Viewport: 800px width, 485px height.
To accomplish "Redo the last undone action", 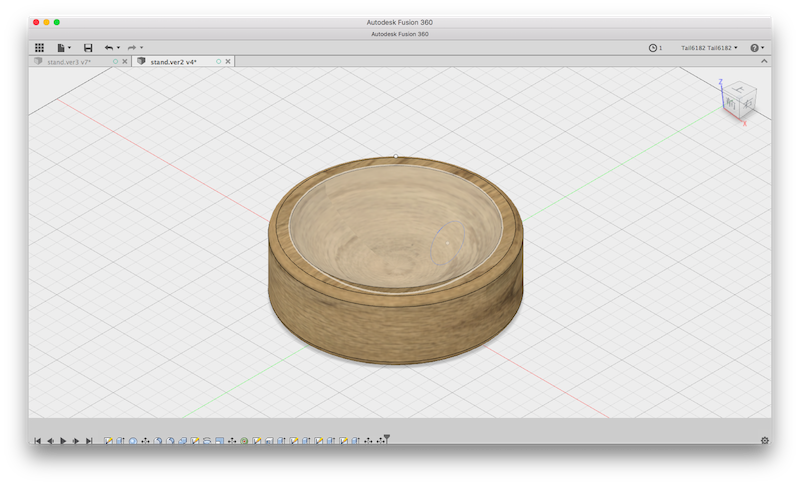I will [x=132, y=47].
